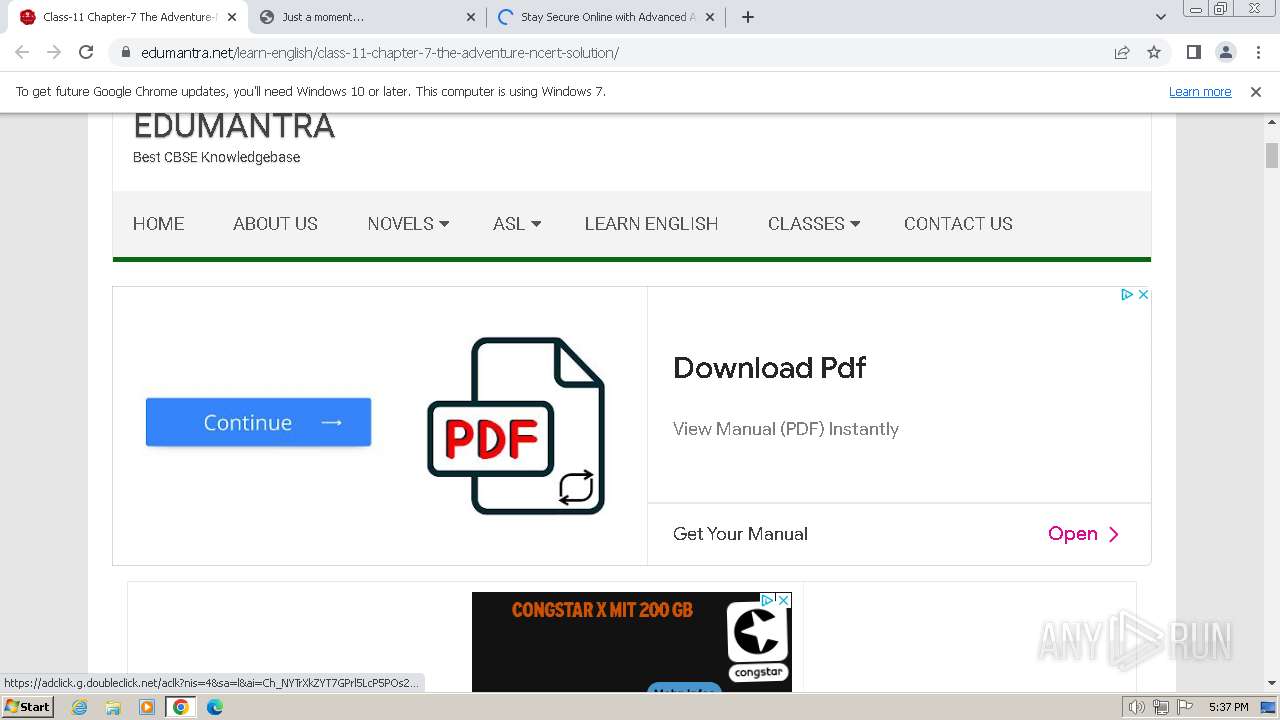Viewport: 1280px width, 720px height.
Task: Click the page vertical scrollbar thumb
Action: [x=1272, y=155]
